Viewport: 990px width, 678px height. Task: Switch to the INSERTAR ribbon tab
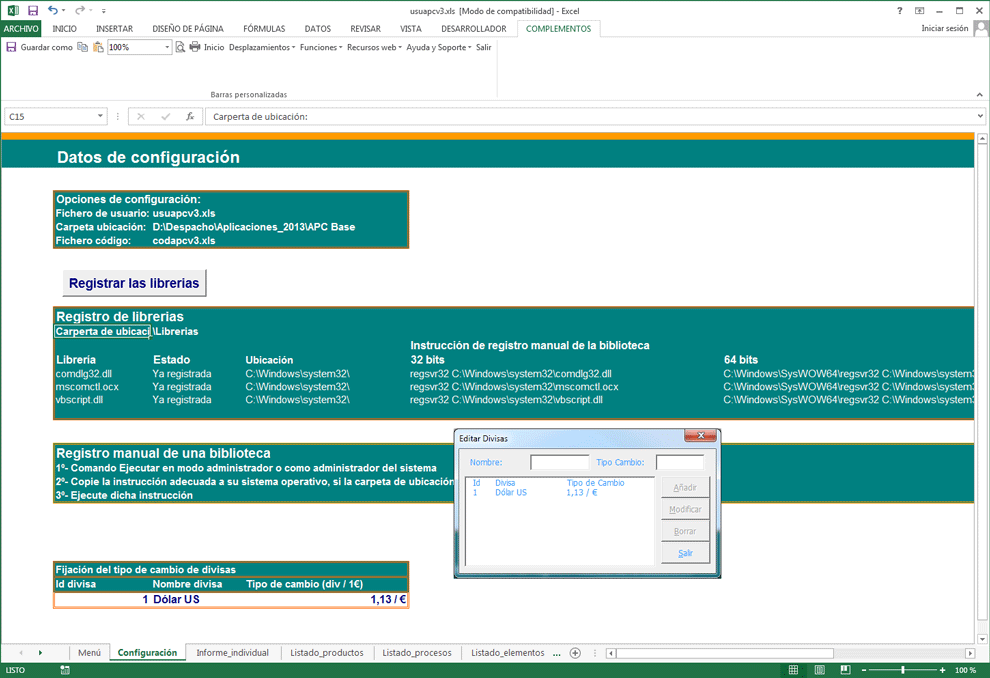[x=114, y=28]
